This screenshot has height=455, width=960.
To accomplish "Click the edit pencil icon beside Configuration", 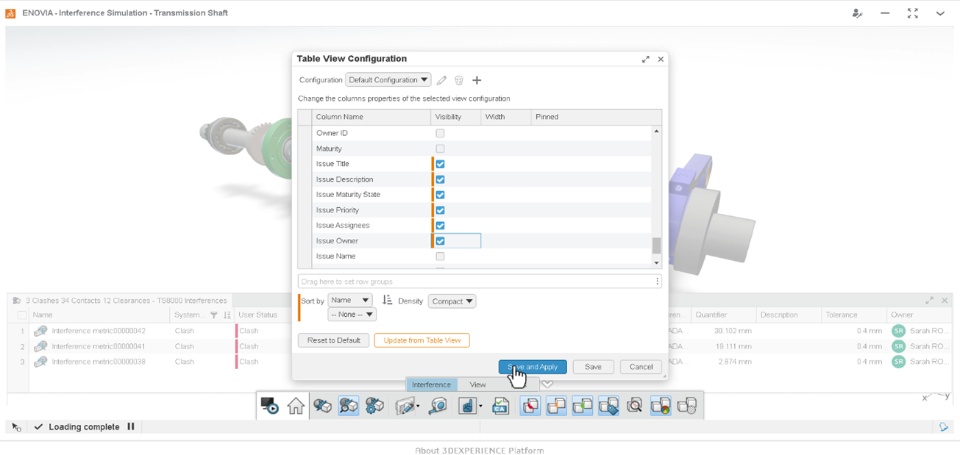I will 441,80.
